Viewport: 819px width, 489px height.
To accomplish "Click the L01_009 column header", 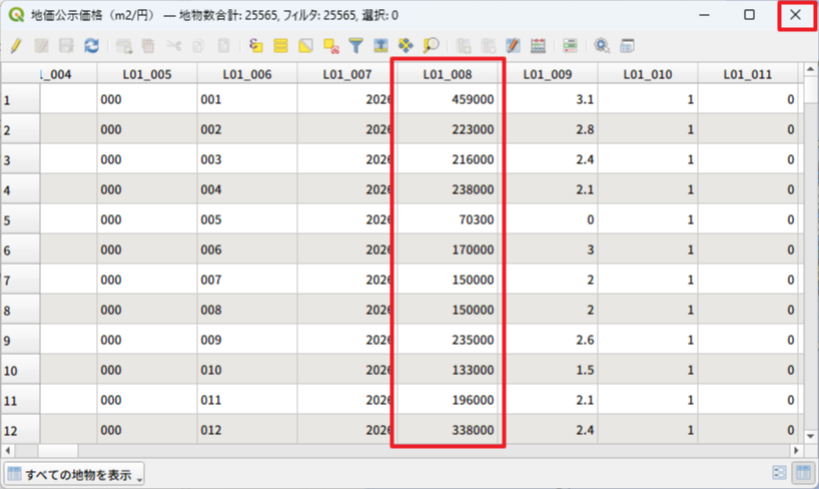I will 547,74.
